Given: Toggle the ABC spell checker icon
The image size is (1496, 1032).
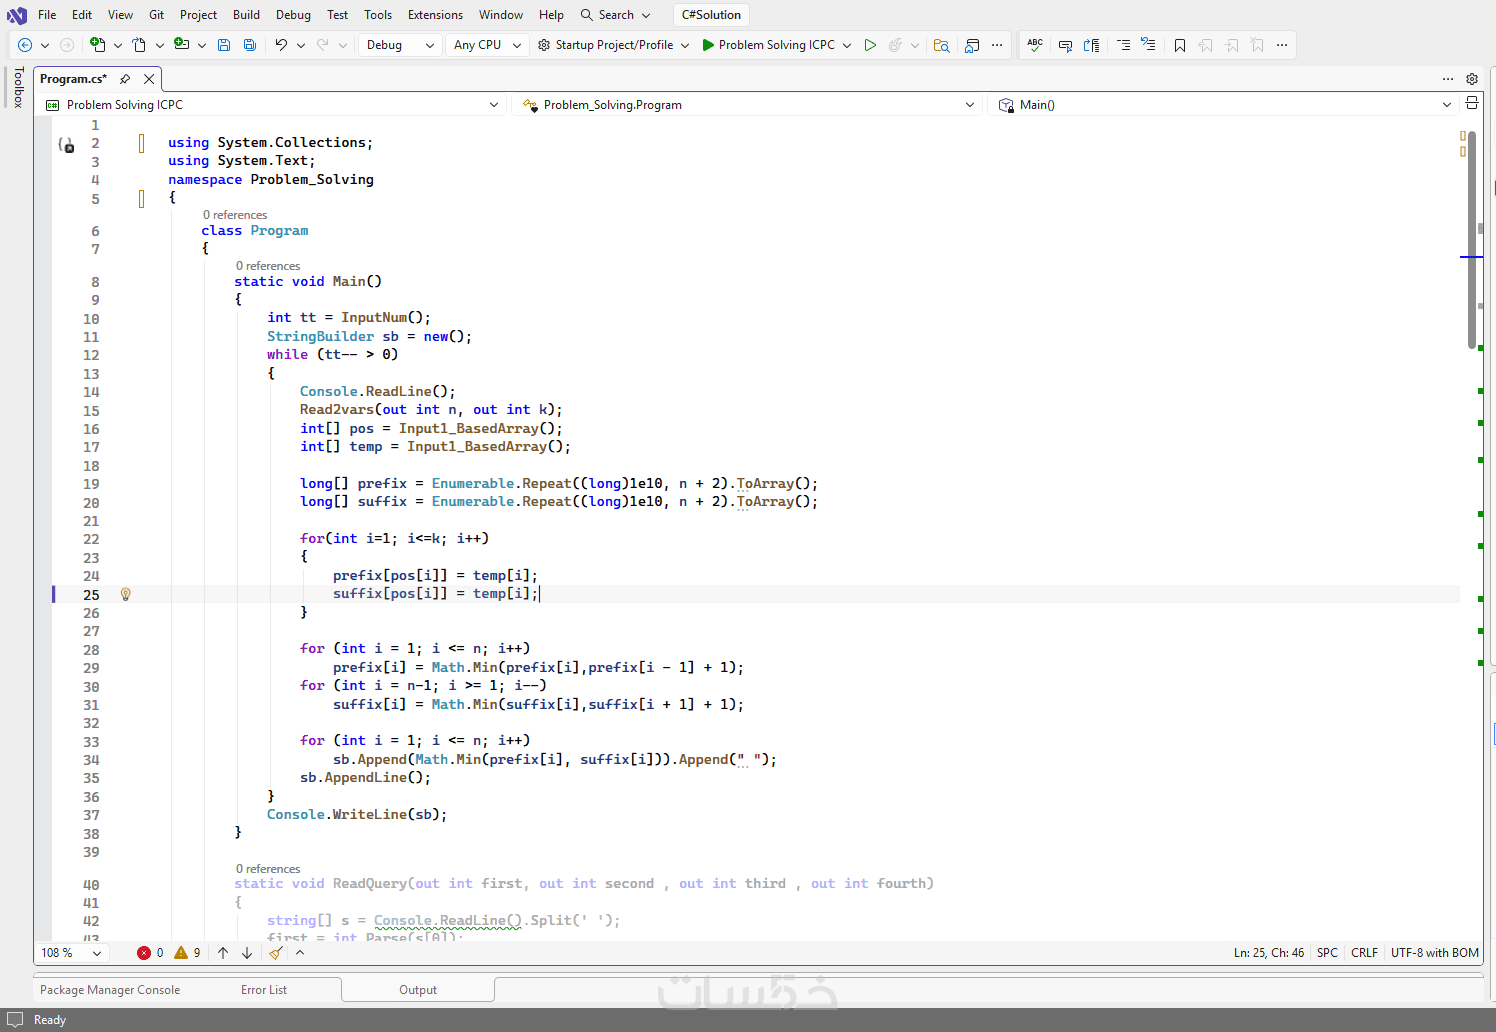Looking at the screenshot, I should tap(1035, 45).
